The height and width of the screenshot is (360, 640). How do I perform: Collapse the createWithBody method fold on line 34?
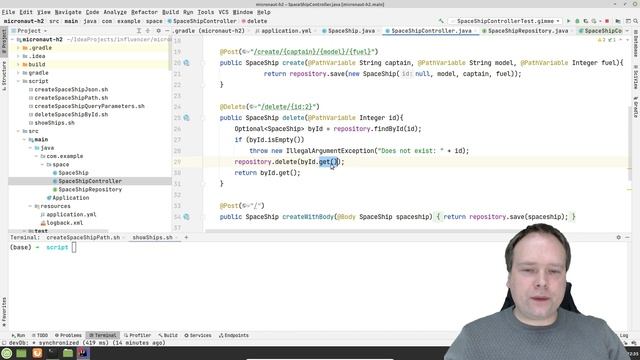(203, 217)
